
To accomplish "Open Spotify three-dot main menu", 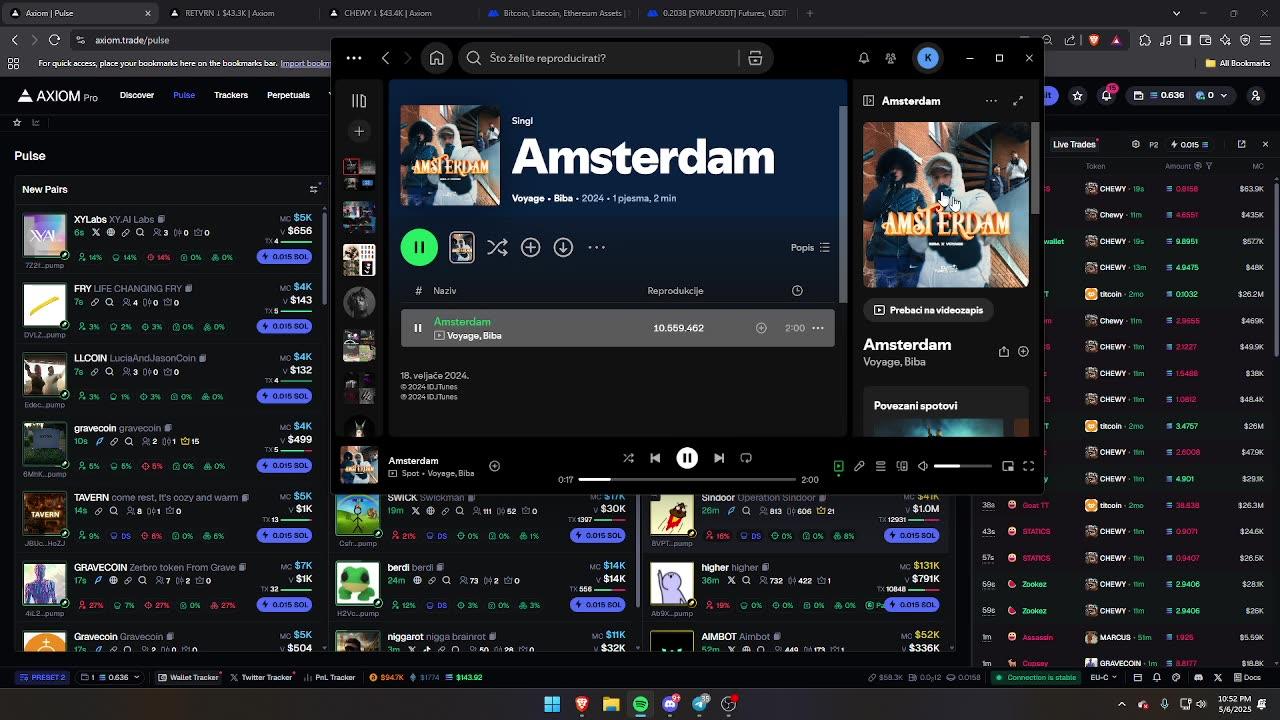I will tap(354, 58).
